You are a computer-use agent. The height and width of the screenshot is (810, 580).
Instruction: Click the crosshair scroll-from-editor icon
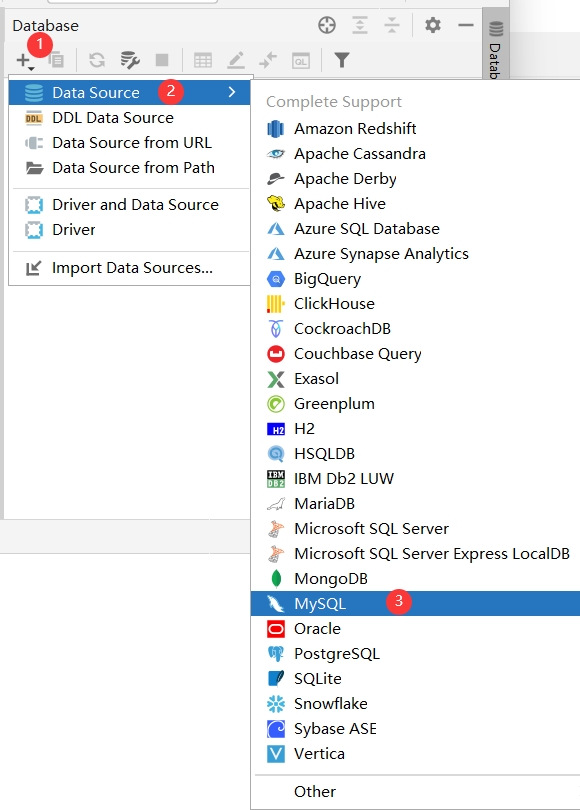click(327, 25)
